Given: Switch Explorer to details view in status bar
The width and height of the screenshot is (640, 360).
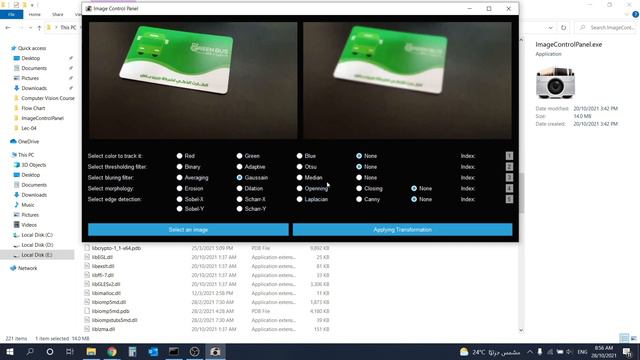Looking at the screenshot, I should (624, 338).
